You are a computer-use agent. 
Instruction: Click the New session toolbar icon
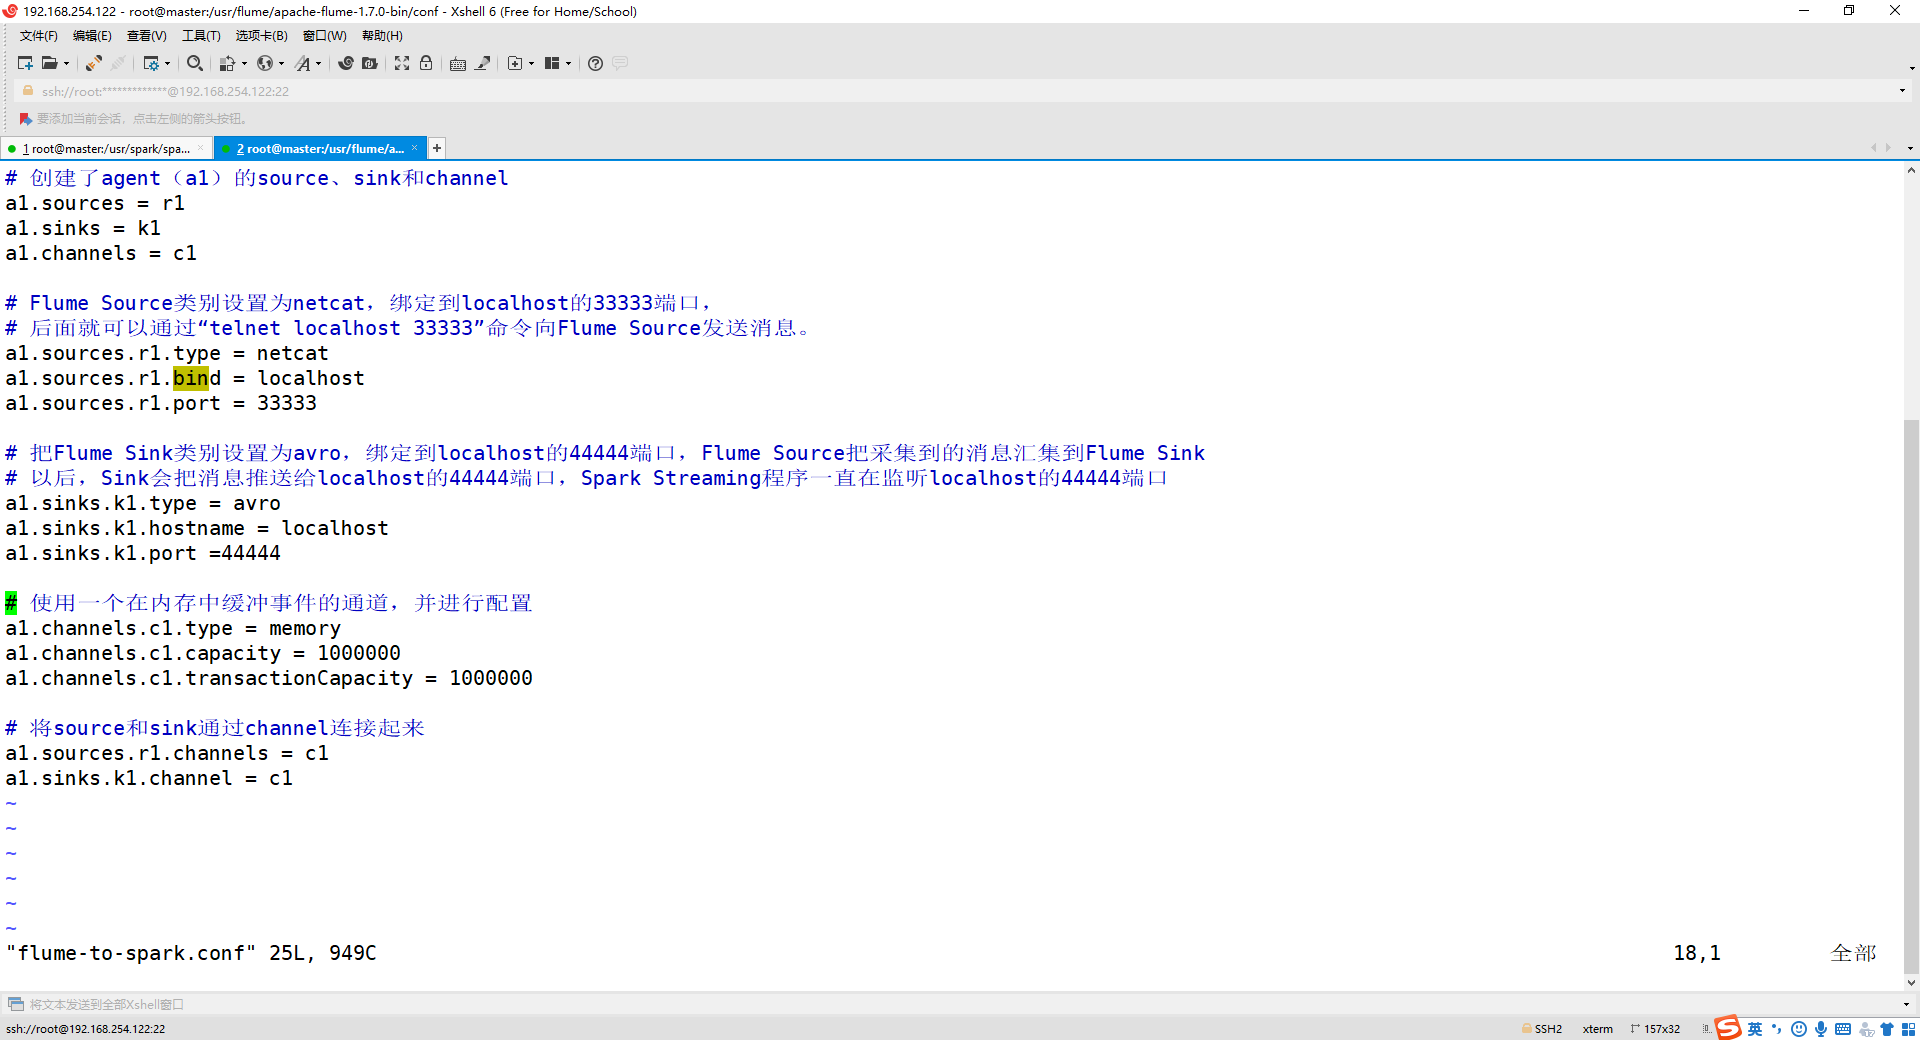point(25,63)
